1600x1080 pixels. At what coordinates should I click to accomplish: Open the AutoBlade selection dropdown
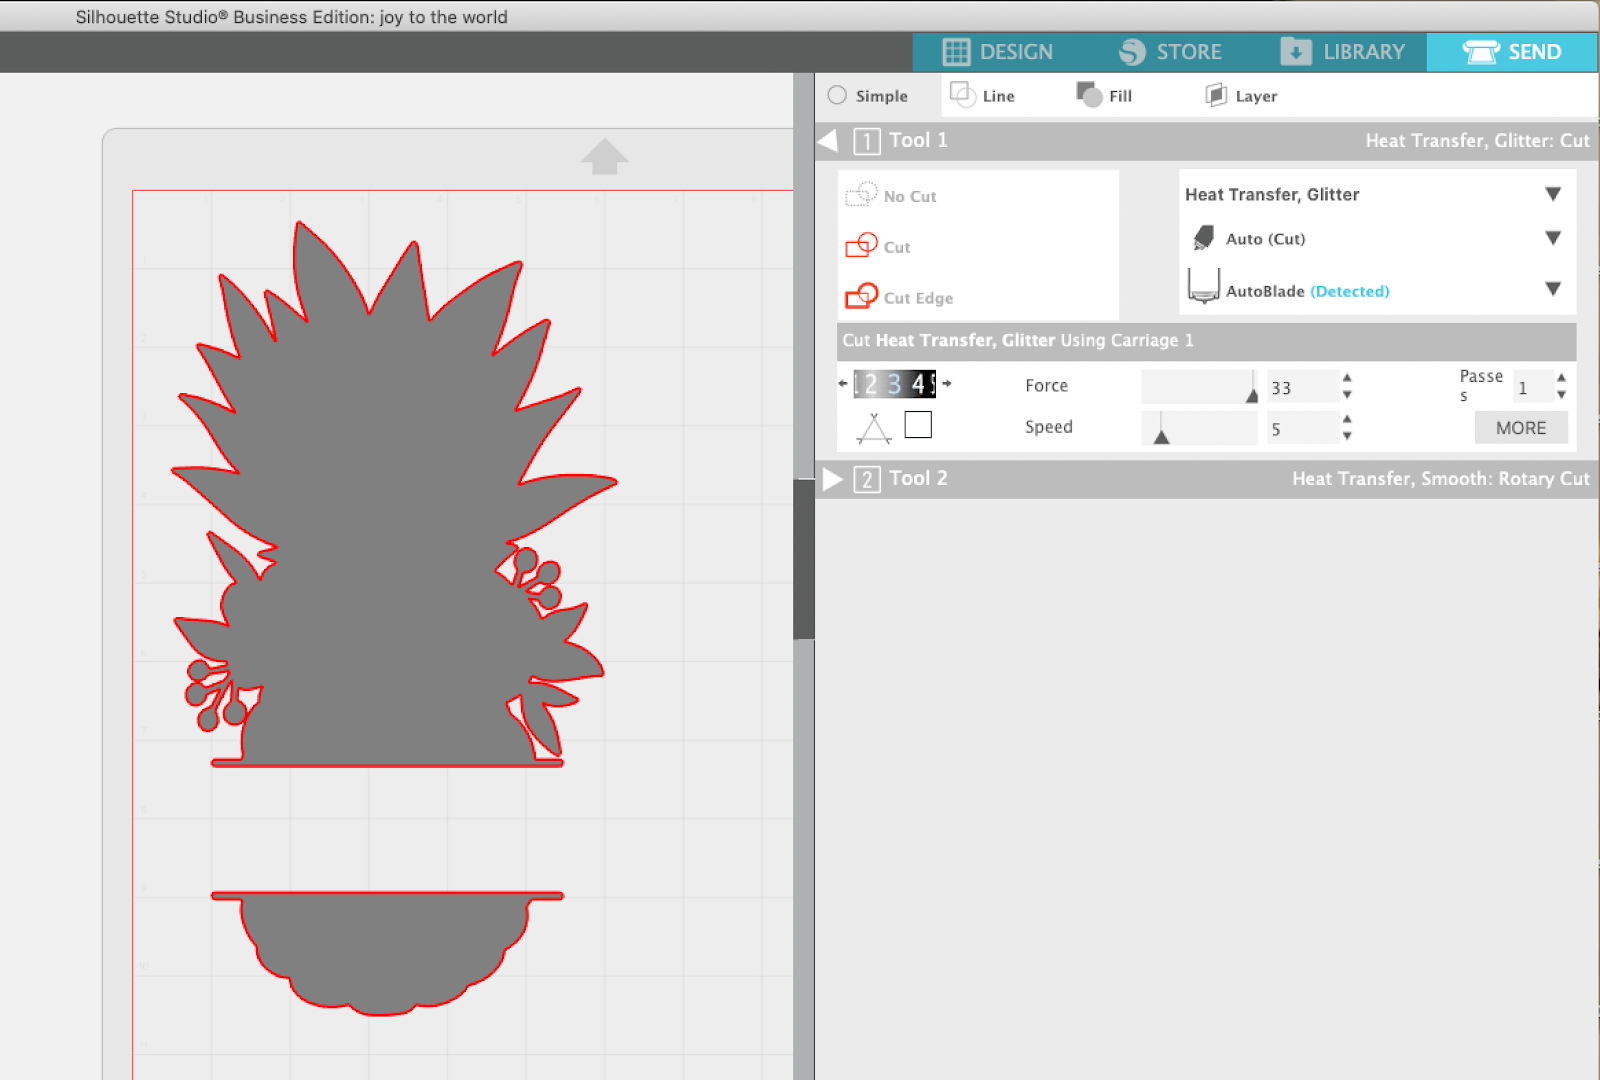tap(1551, 289)
